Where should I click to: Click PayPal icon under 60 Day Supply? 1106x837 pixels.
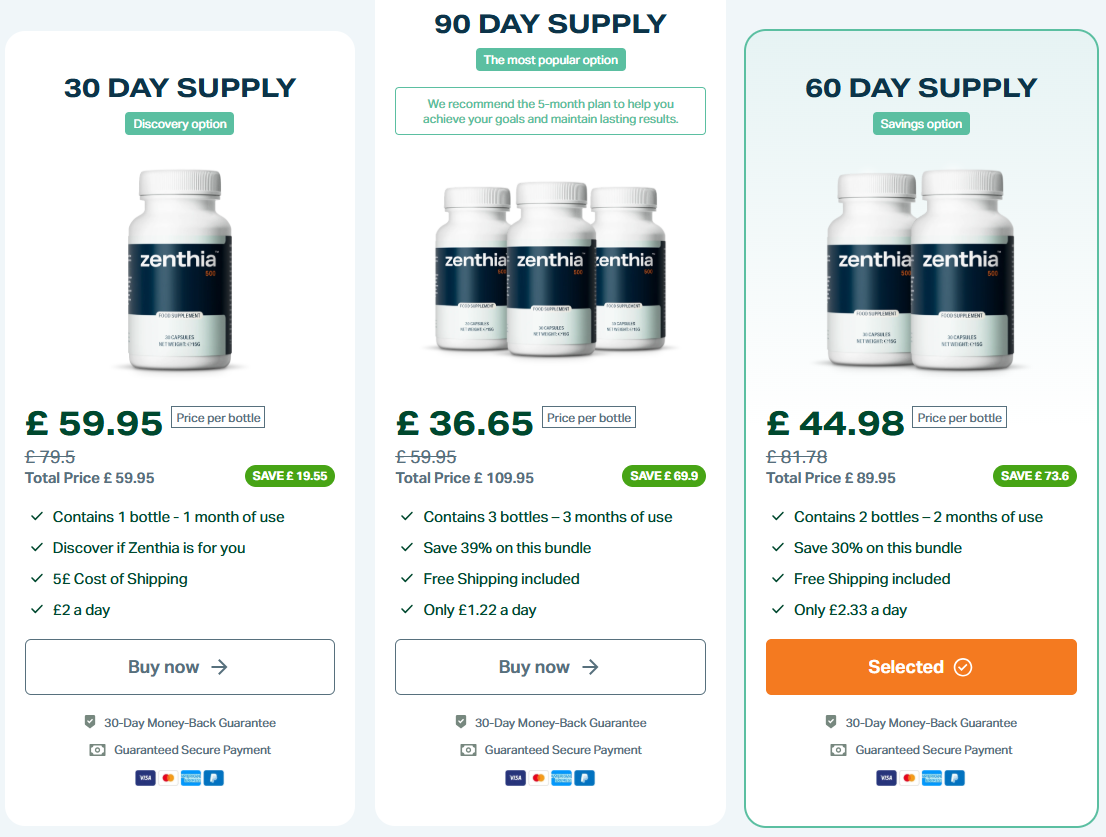[954, 777]
